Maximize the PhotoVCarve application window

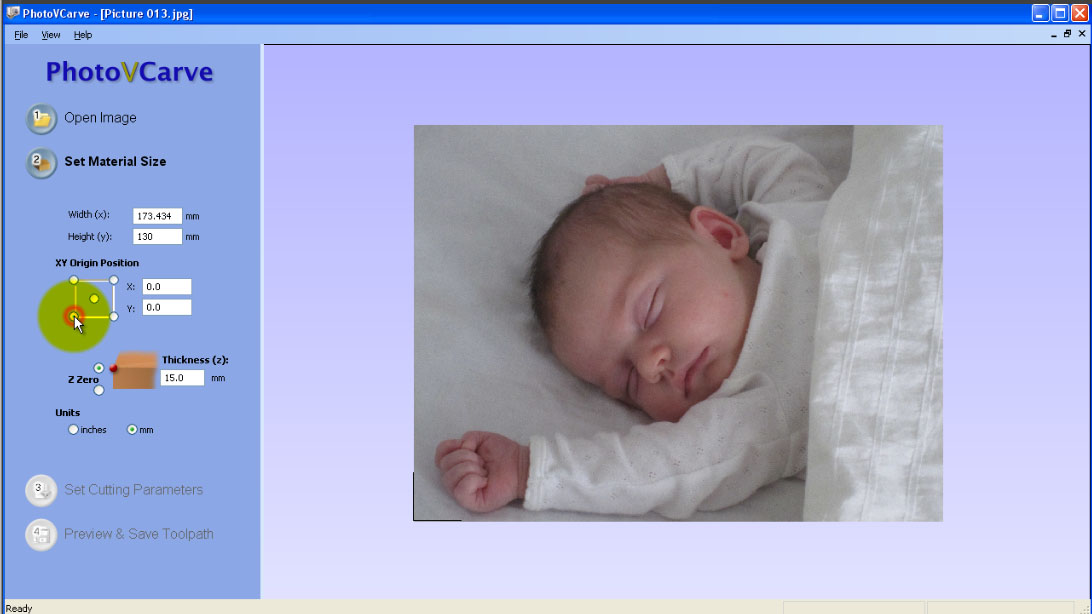pos(1060,13)
